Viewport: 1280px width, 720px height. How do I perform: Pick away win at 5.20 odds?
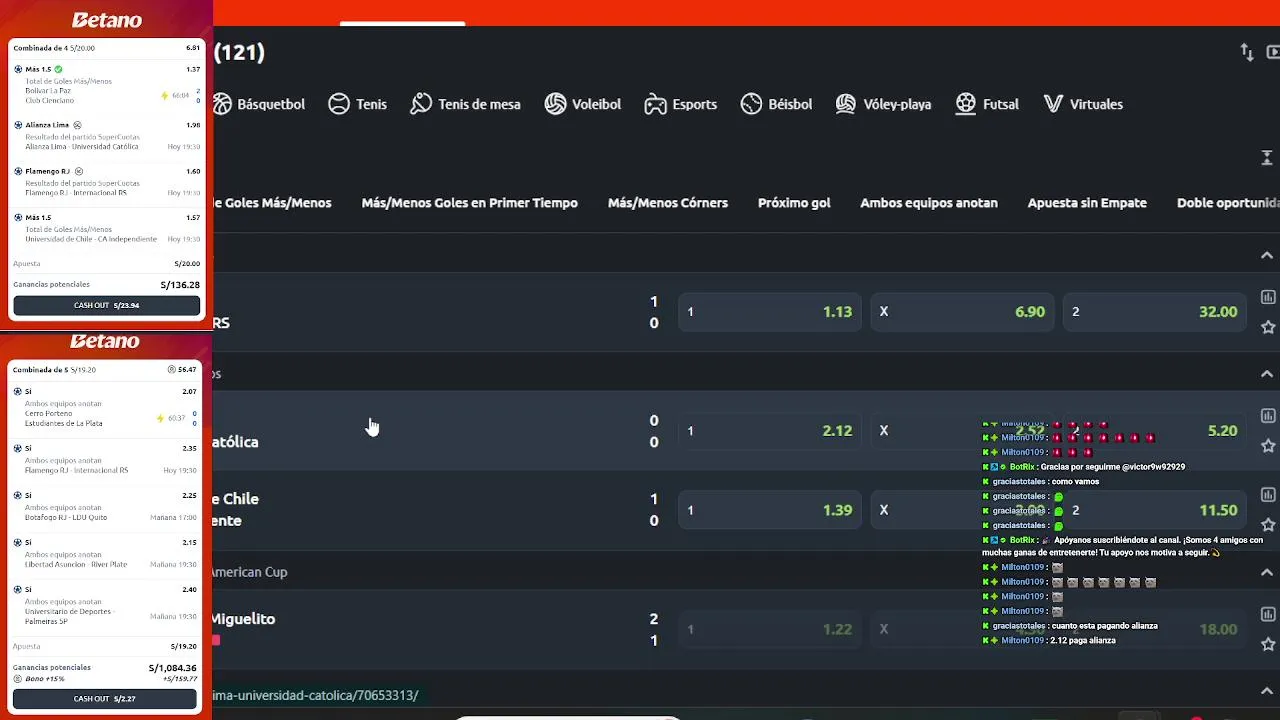pos(1155,431)
